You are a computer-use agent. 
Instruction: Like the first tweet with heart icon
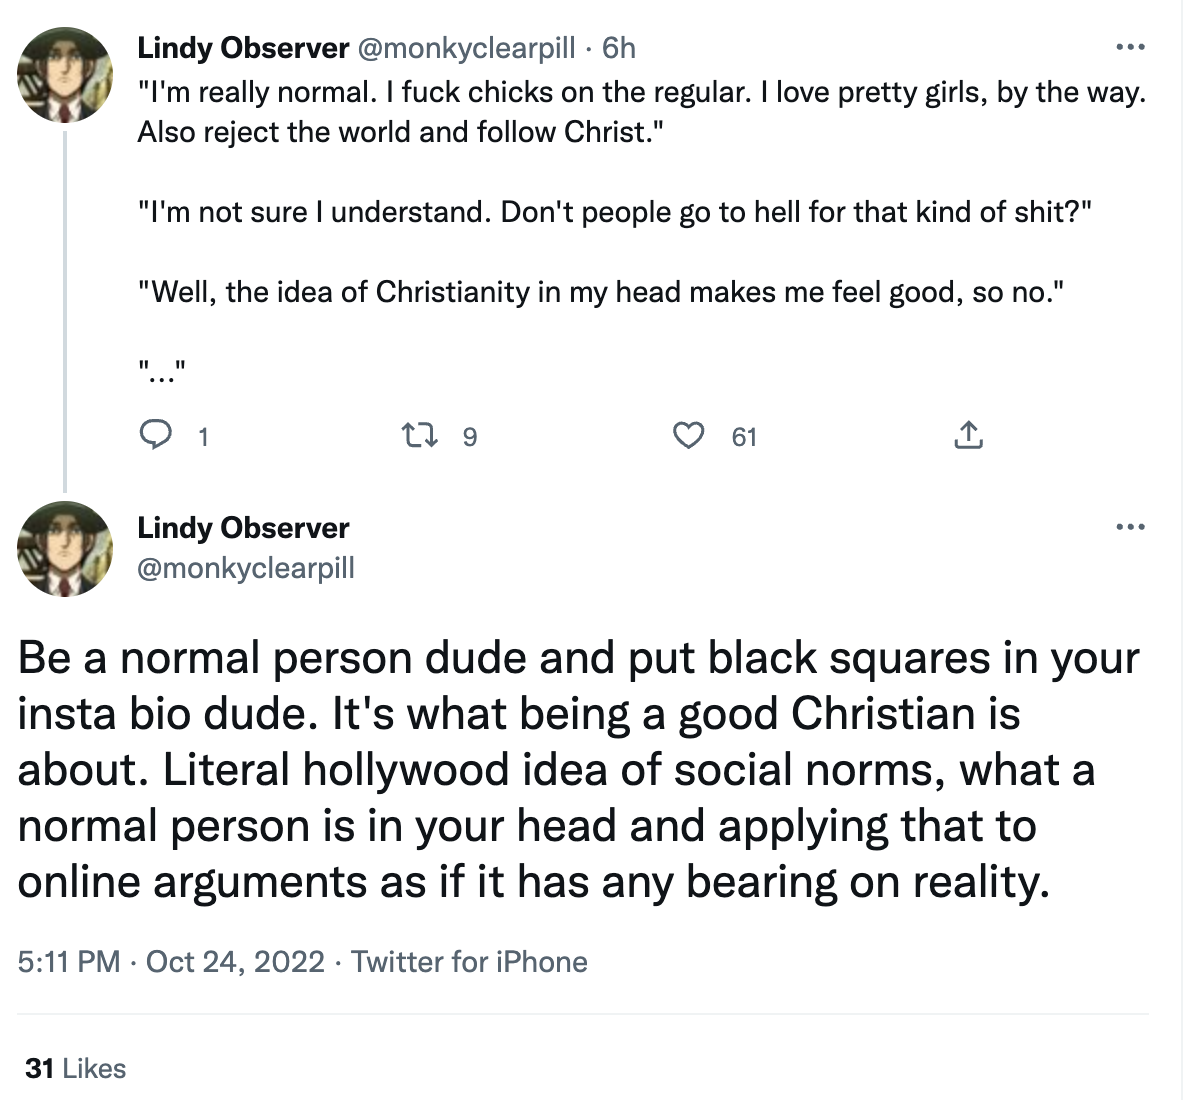click(x=688, y=435)
